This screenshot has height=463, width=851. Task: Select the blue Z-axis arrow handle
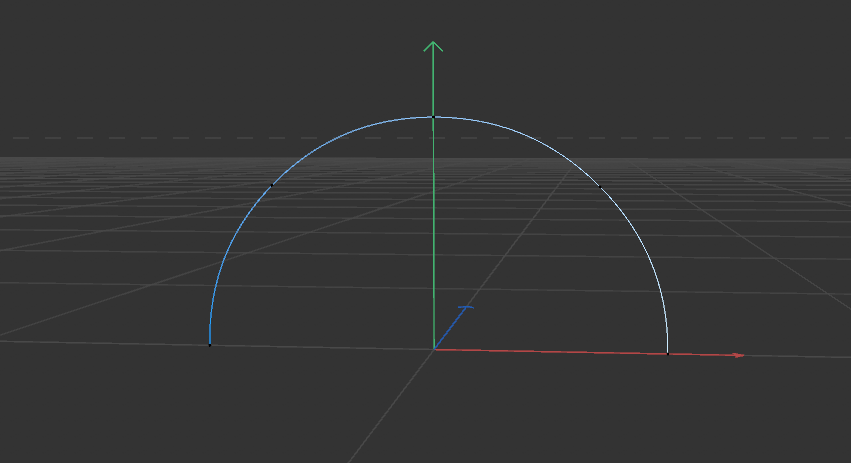point(466,308)
